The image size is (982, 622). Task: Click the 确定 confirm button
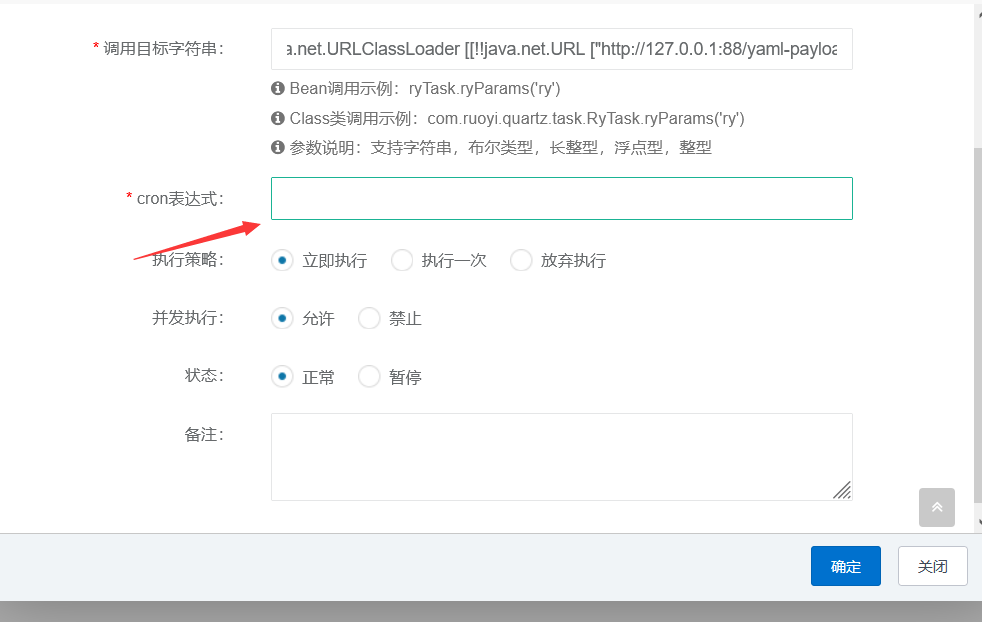click(x=845, y=566)
